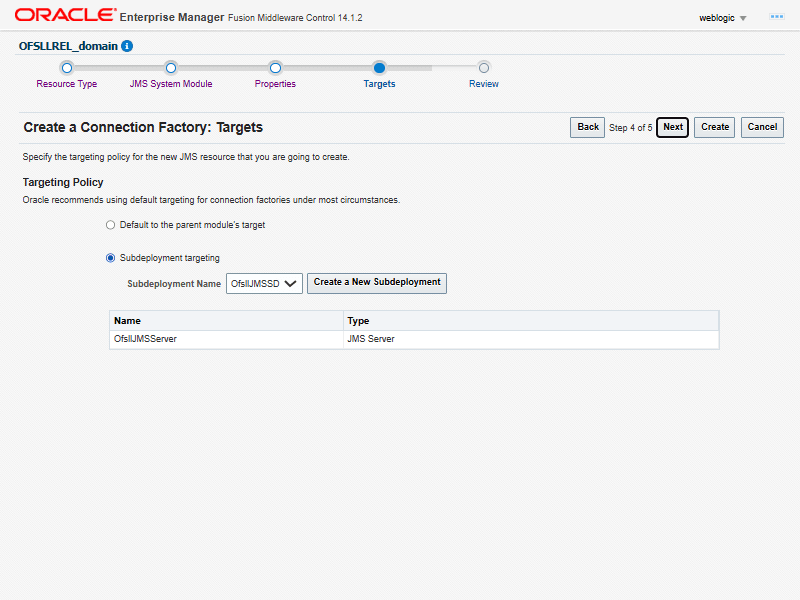This screenshot has width=800, height=600.
Task: Click Enterprise Manager title text
Action: (172, 17)
